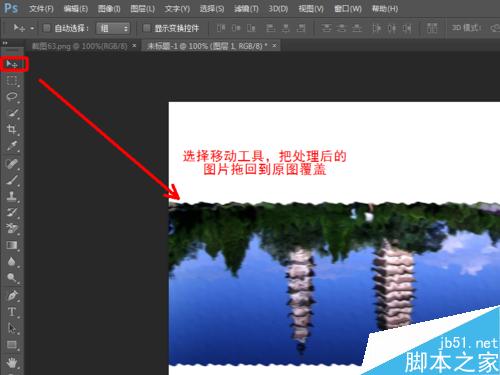
Task: Click Distribute right edges icon
Action: (407, 28)
